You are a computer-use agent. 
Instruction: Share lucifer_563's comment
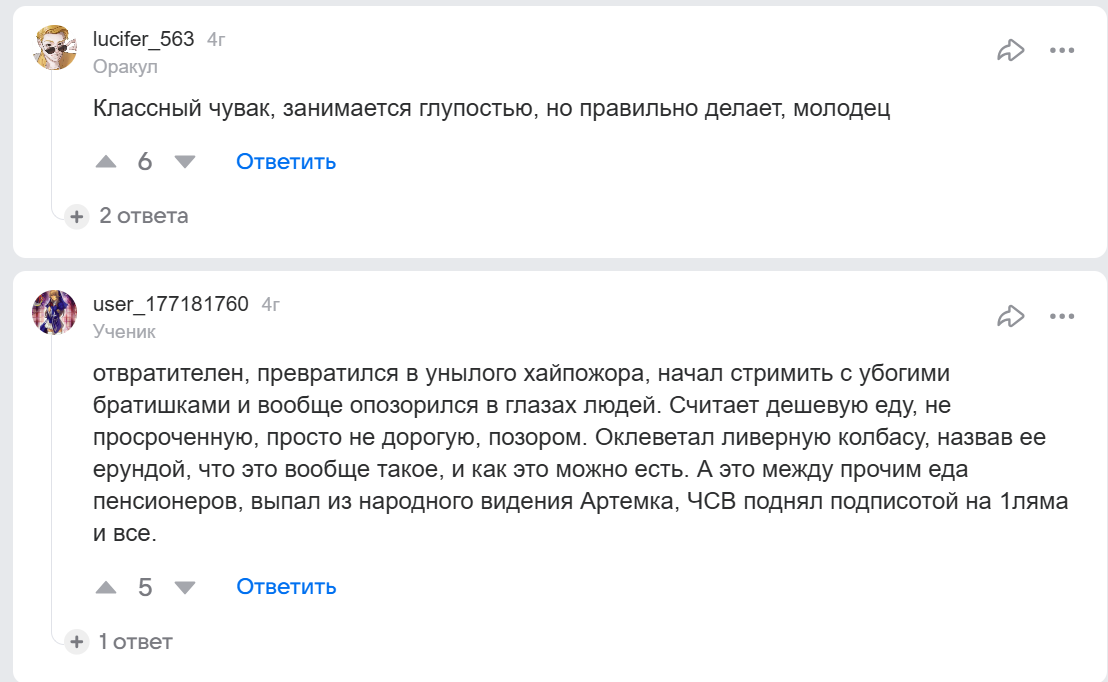tap(1011, 50)
